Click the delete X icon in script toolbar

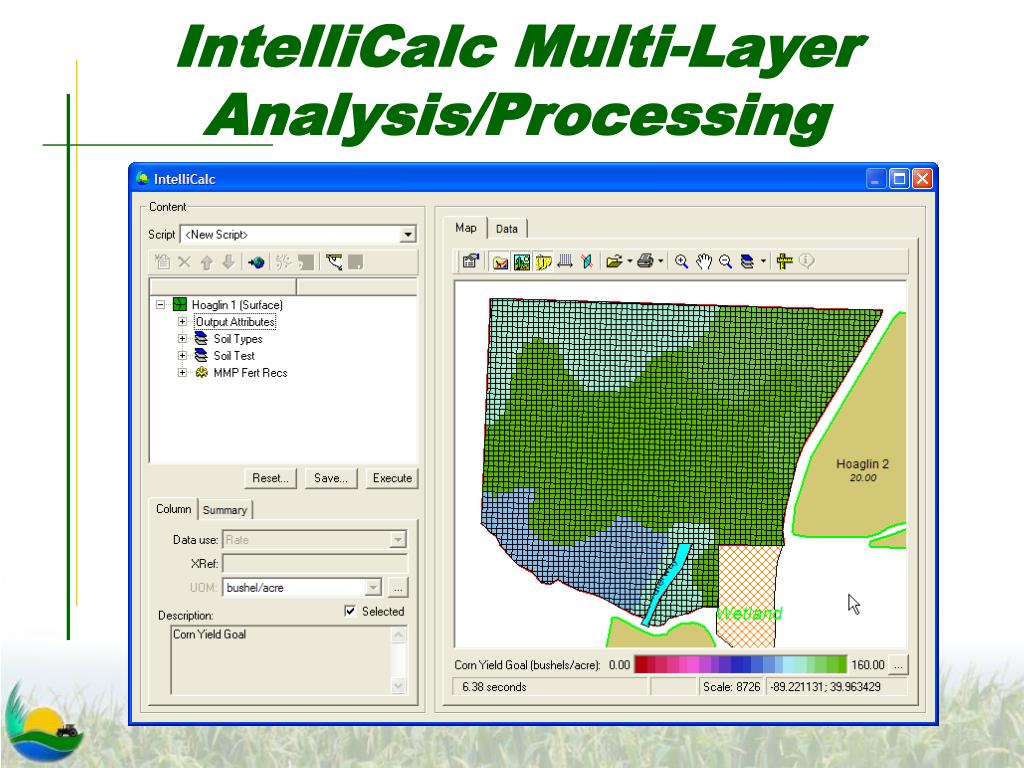pyautogui.click(x=184, y=263)
